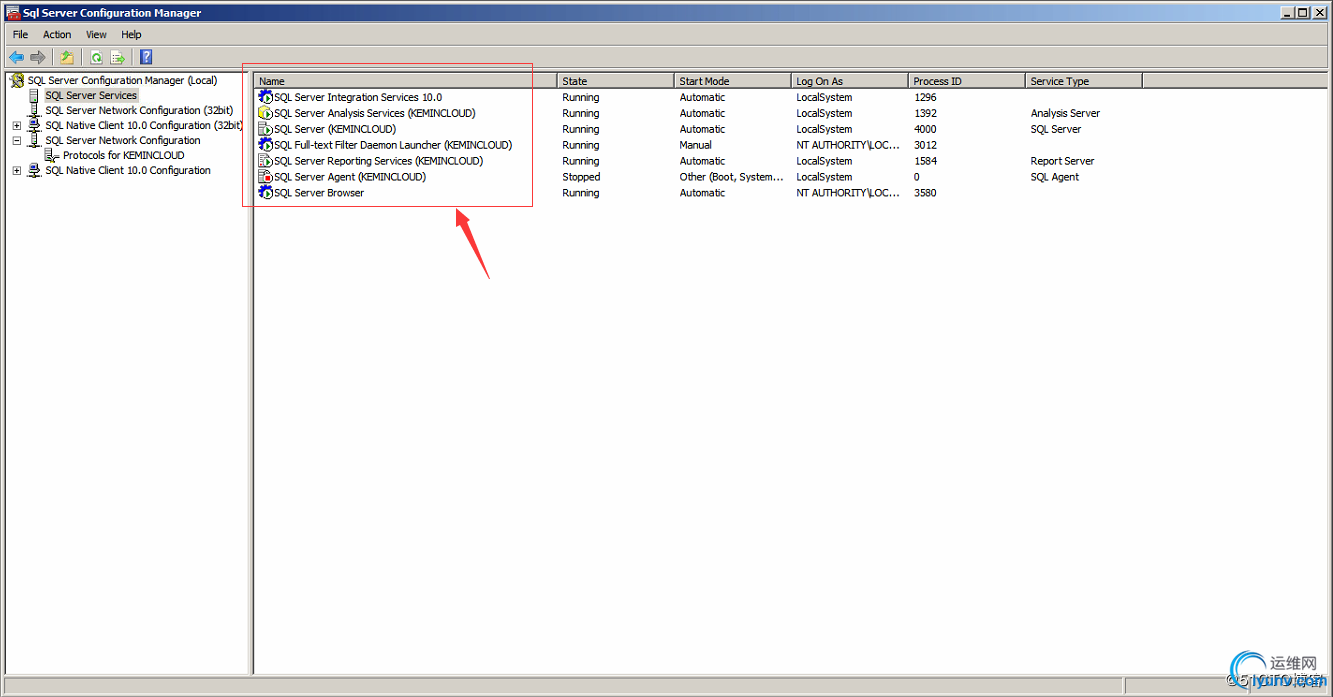Click the Log On As column header
This screenshot has width=1333, height=697.
850,81
